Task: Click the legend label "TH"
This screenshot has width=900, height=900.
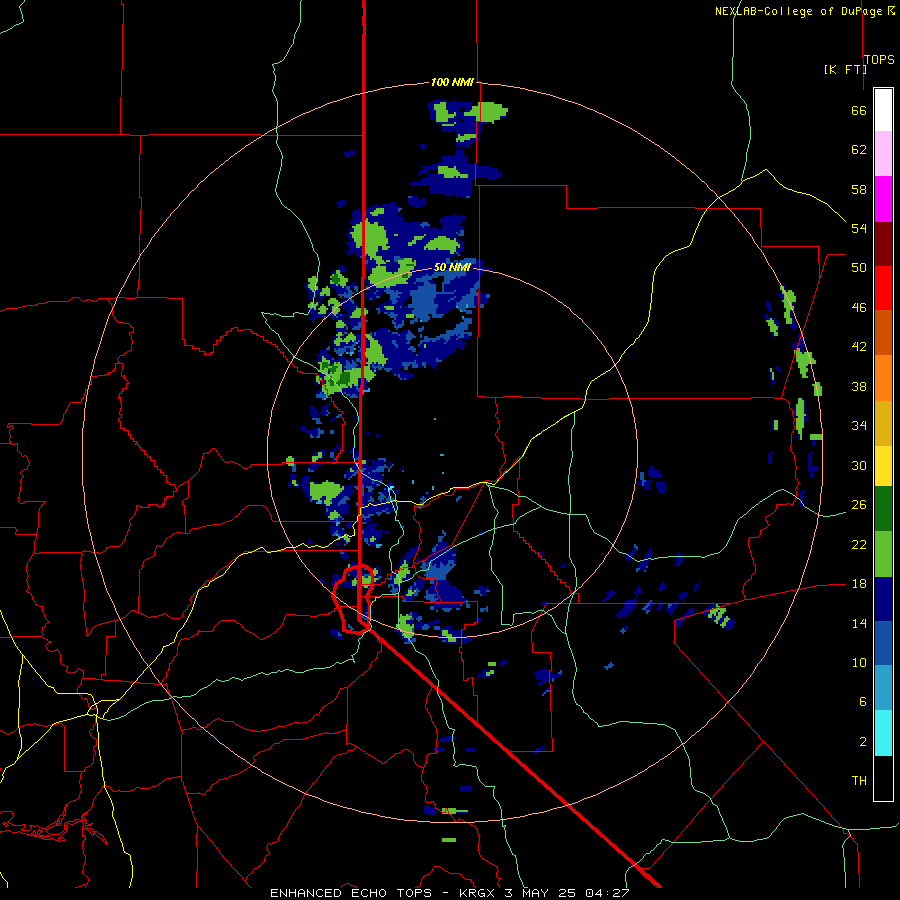Action: click(x=859, y=781)
